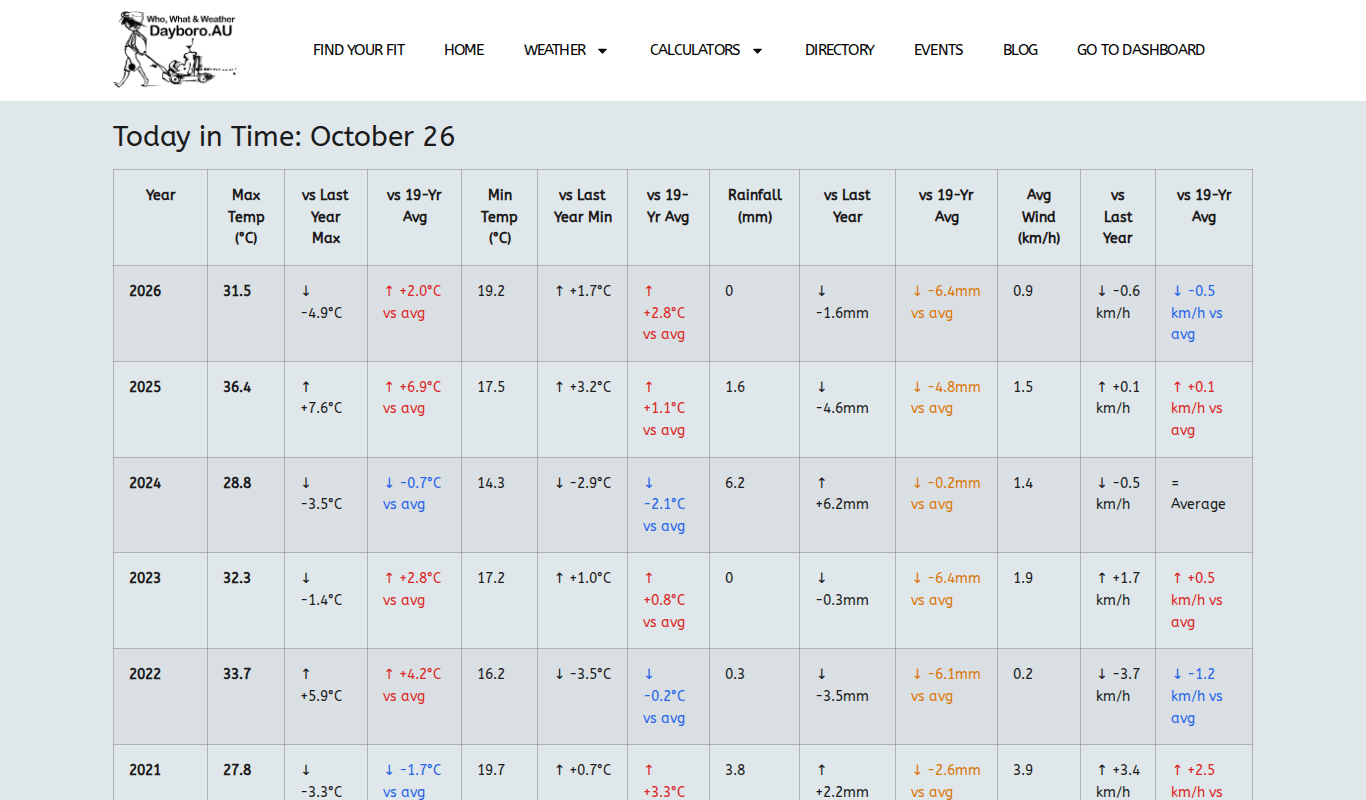Open the Directory menu item
The width and height of the screenshot is (1366, 800).
pos(840,50)
